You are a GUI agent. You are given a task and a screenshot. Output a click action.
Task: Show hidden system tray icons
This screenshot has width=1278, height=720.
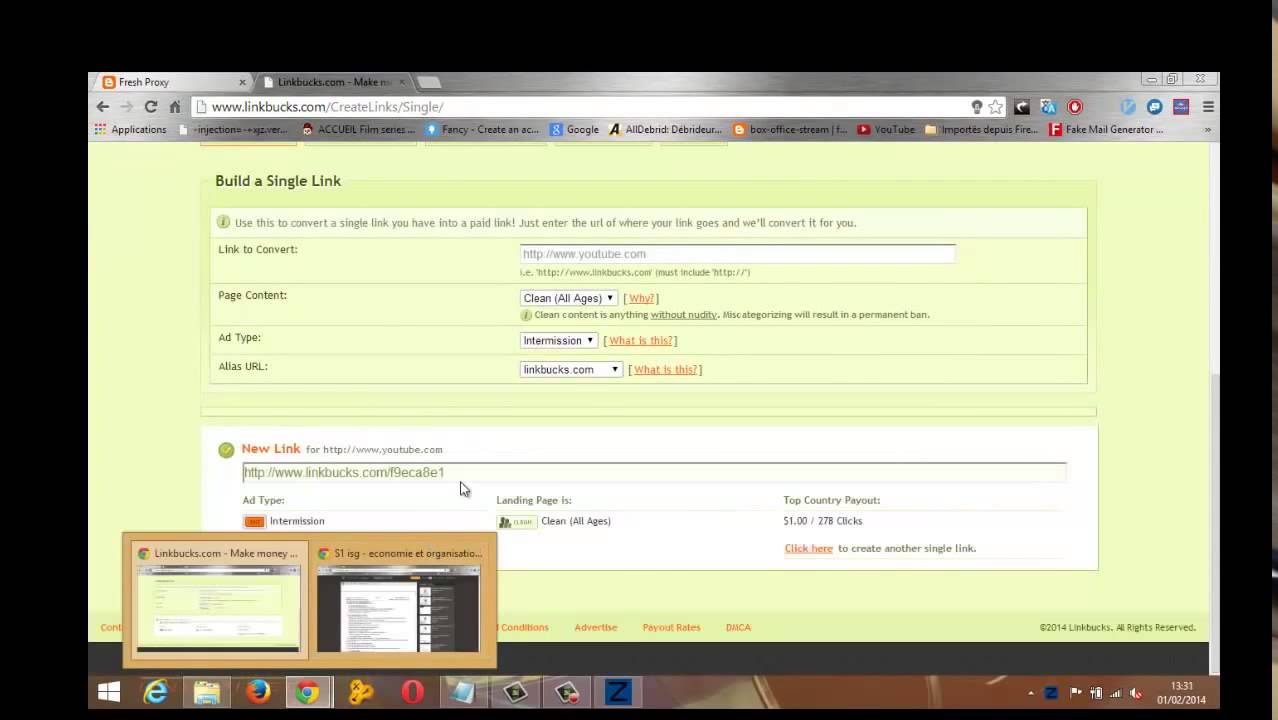(x=1031, y=693)
